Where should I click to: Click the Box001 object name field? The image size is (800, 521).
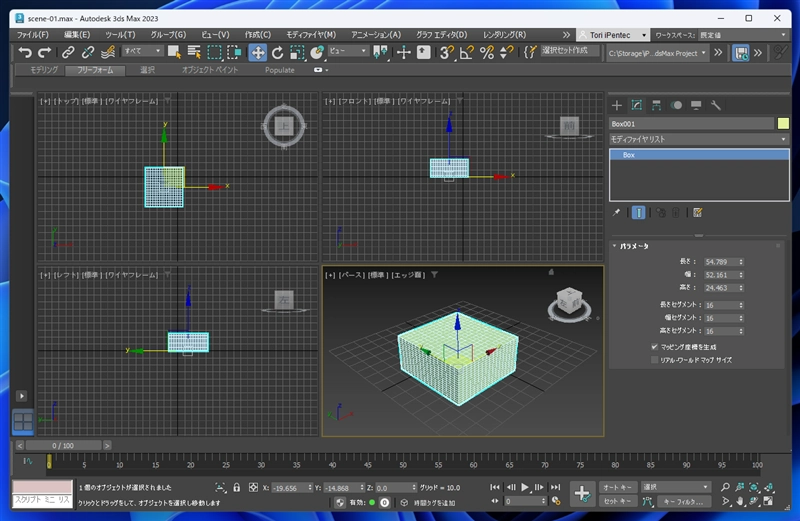[691, 123]
